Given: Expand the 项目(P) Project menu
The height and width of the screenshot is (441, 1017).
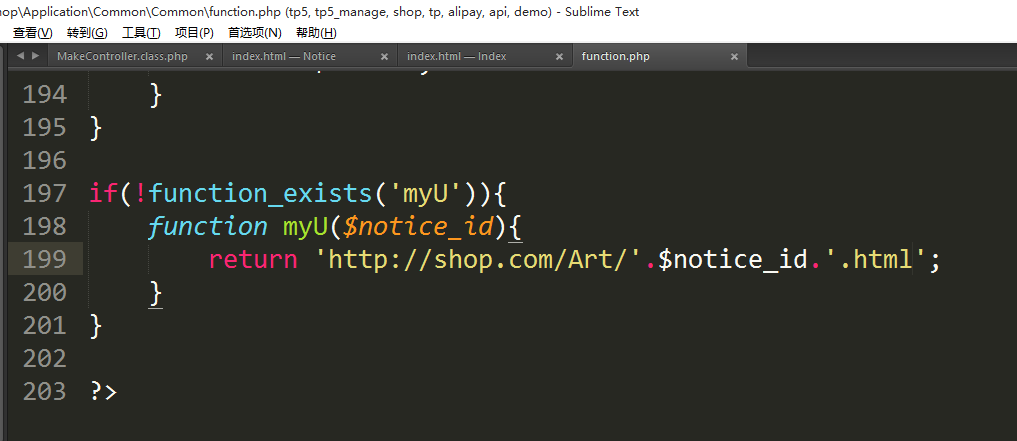Looking at the screenshot, I should tap(194, 33).
